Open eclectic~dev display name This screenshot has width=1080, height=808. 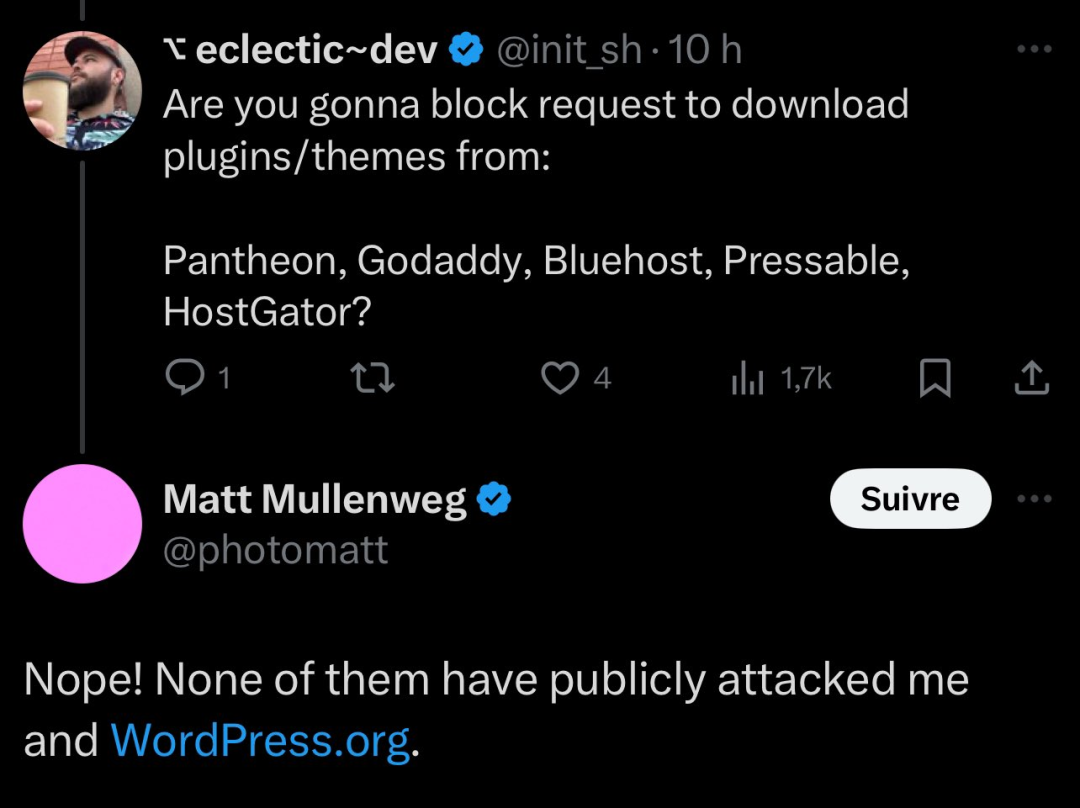[x=316, y=50]
